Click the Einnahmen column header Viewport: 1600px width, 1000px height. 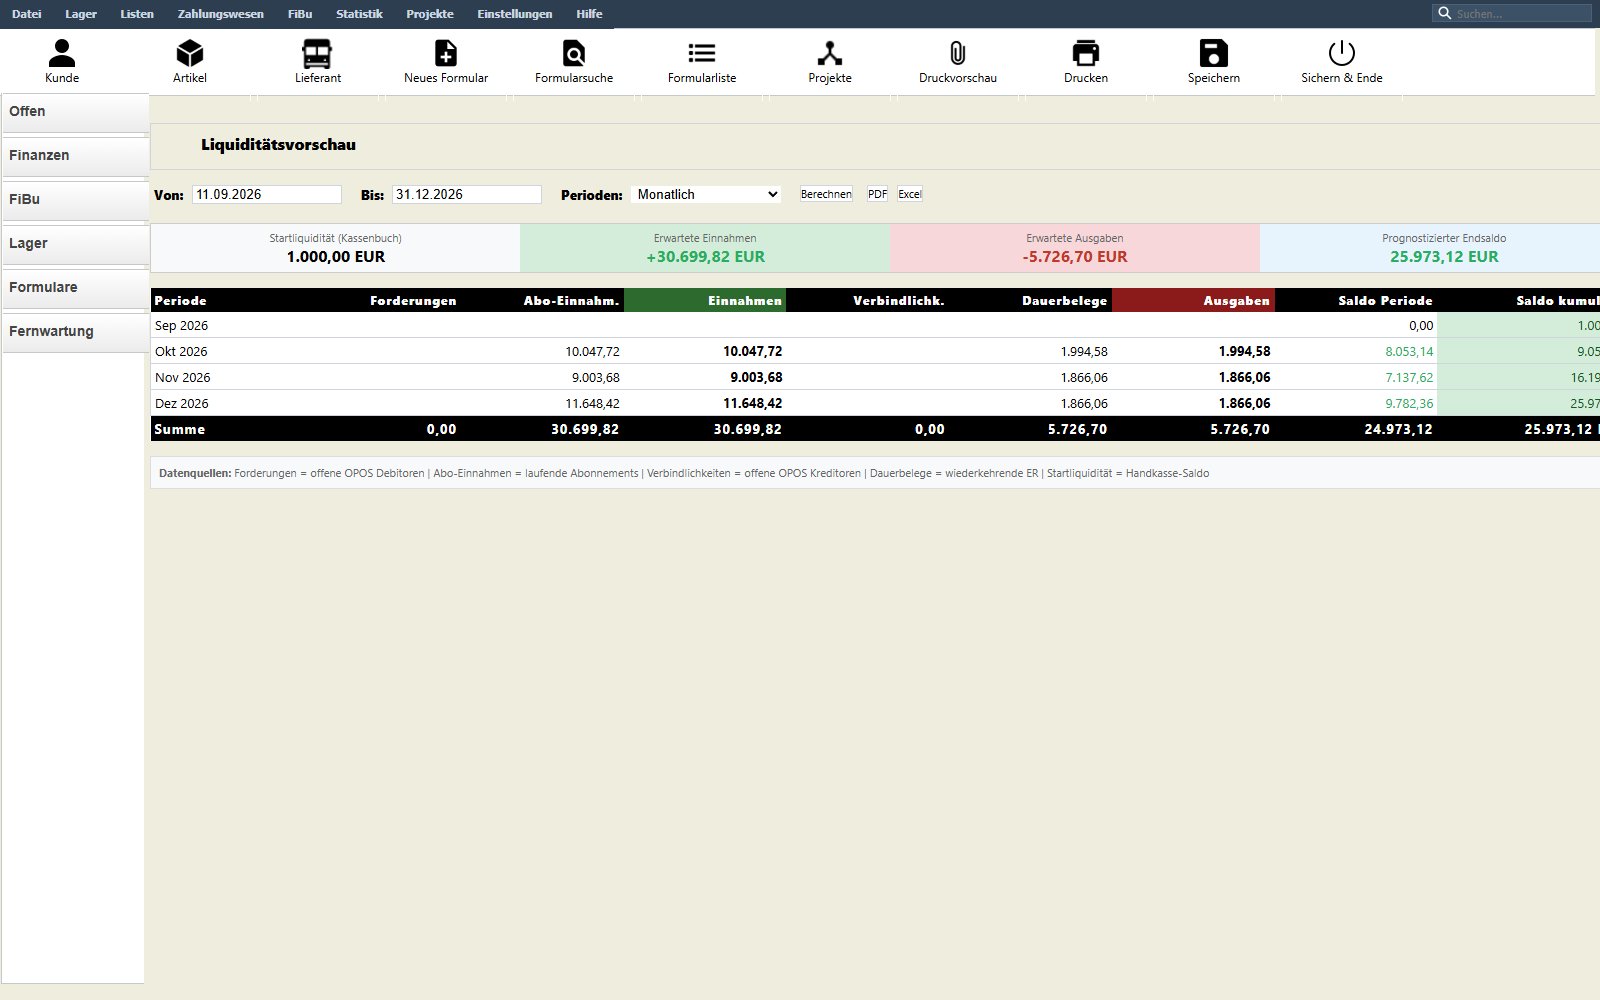(705, 300)
